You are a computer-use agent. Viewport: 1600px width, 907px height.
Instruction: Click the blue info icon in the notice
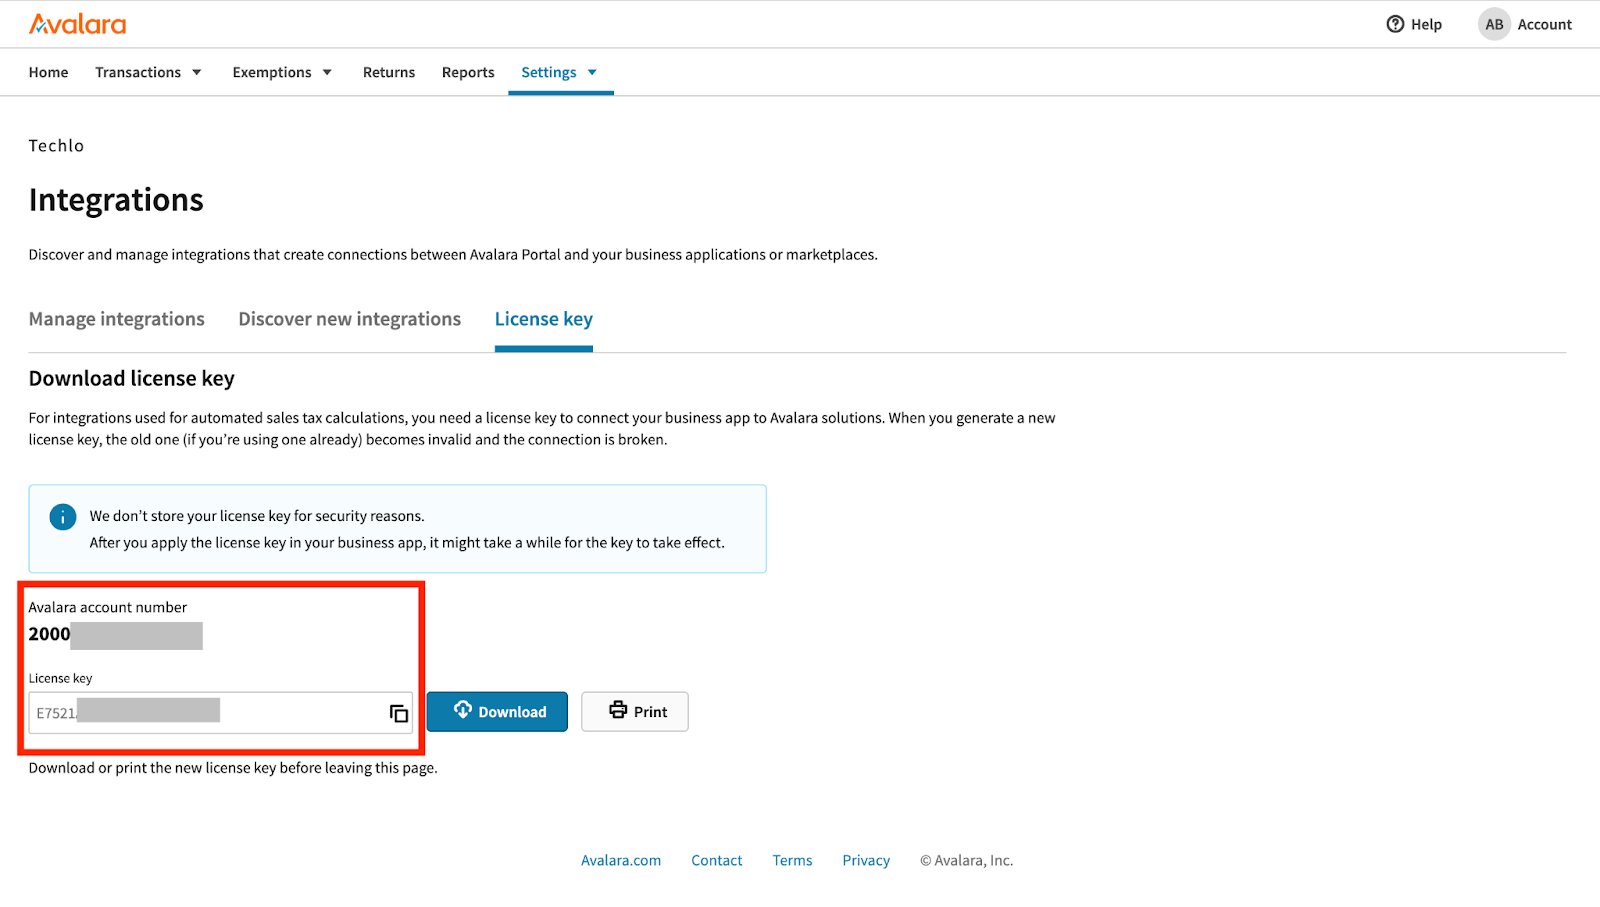[x=63, y=517]
